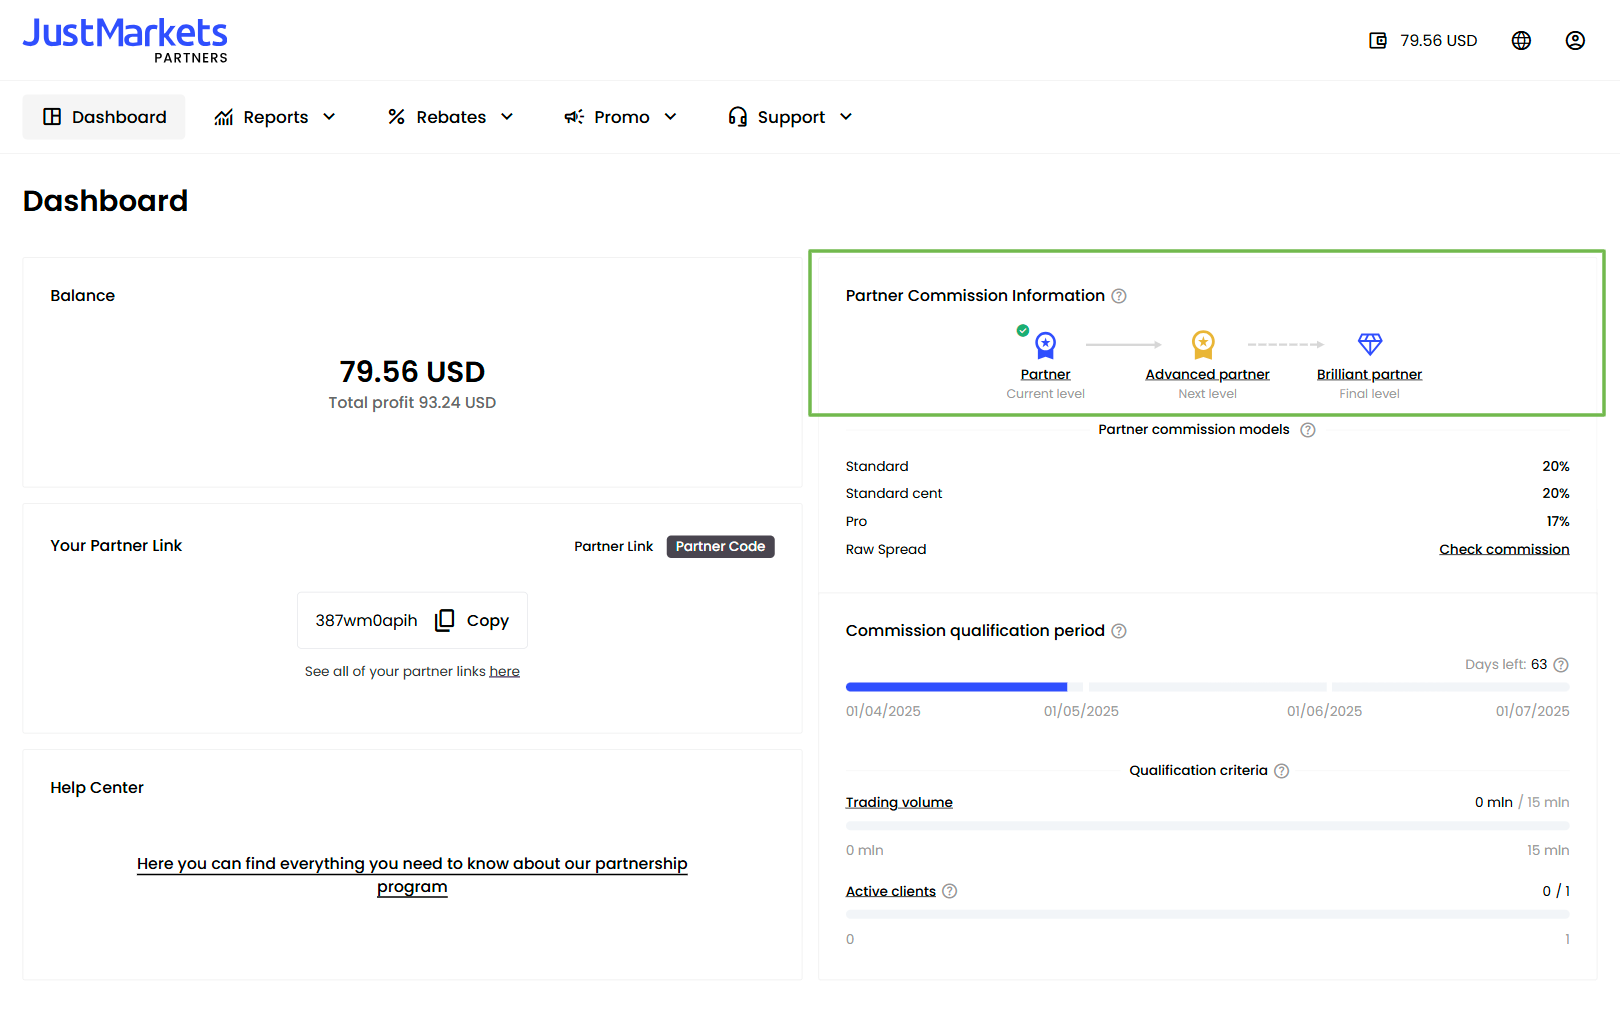Image resolution: width=1620 pixels, height=1012 pixels.
Task: Open the Promo menu
Action: (620, 117)
